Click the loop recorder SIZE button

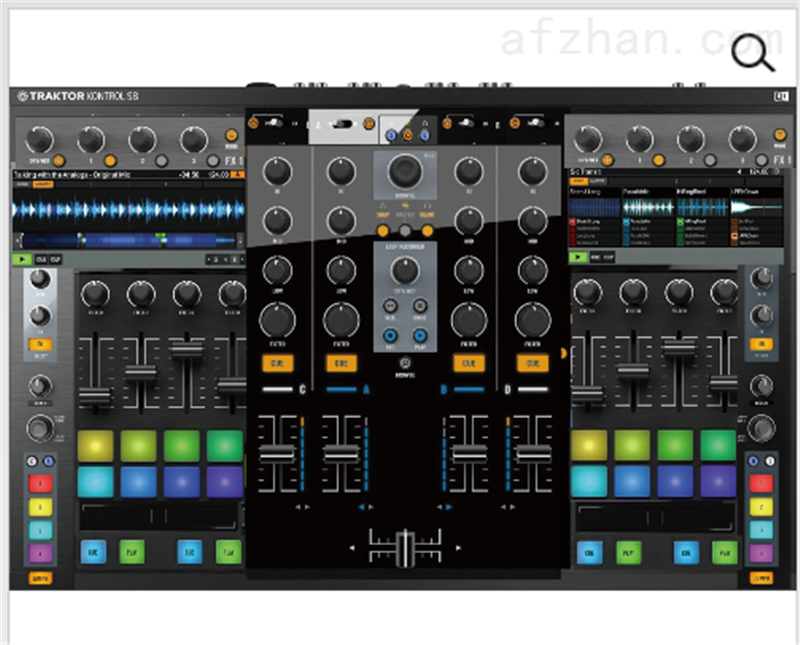click(x=390, y=306)
